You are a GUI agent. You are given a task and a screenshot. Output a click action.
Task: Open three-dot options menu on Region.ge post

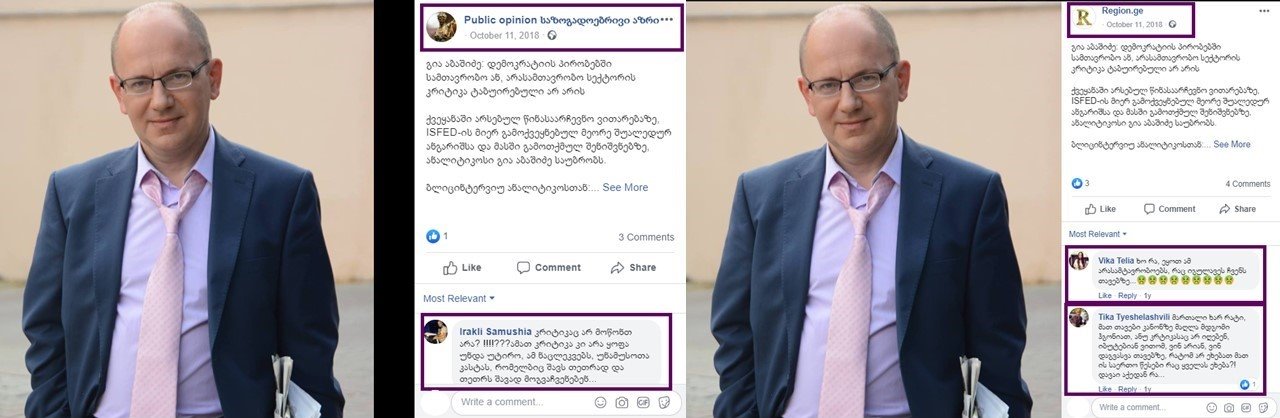point(1264,11)
